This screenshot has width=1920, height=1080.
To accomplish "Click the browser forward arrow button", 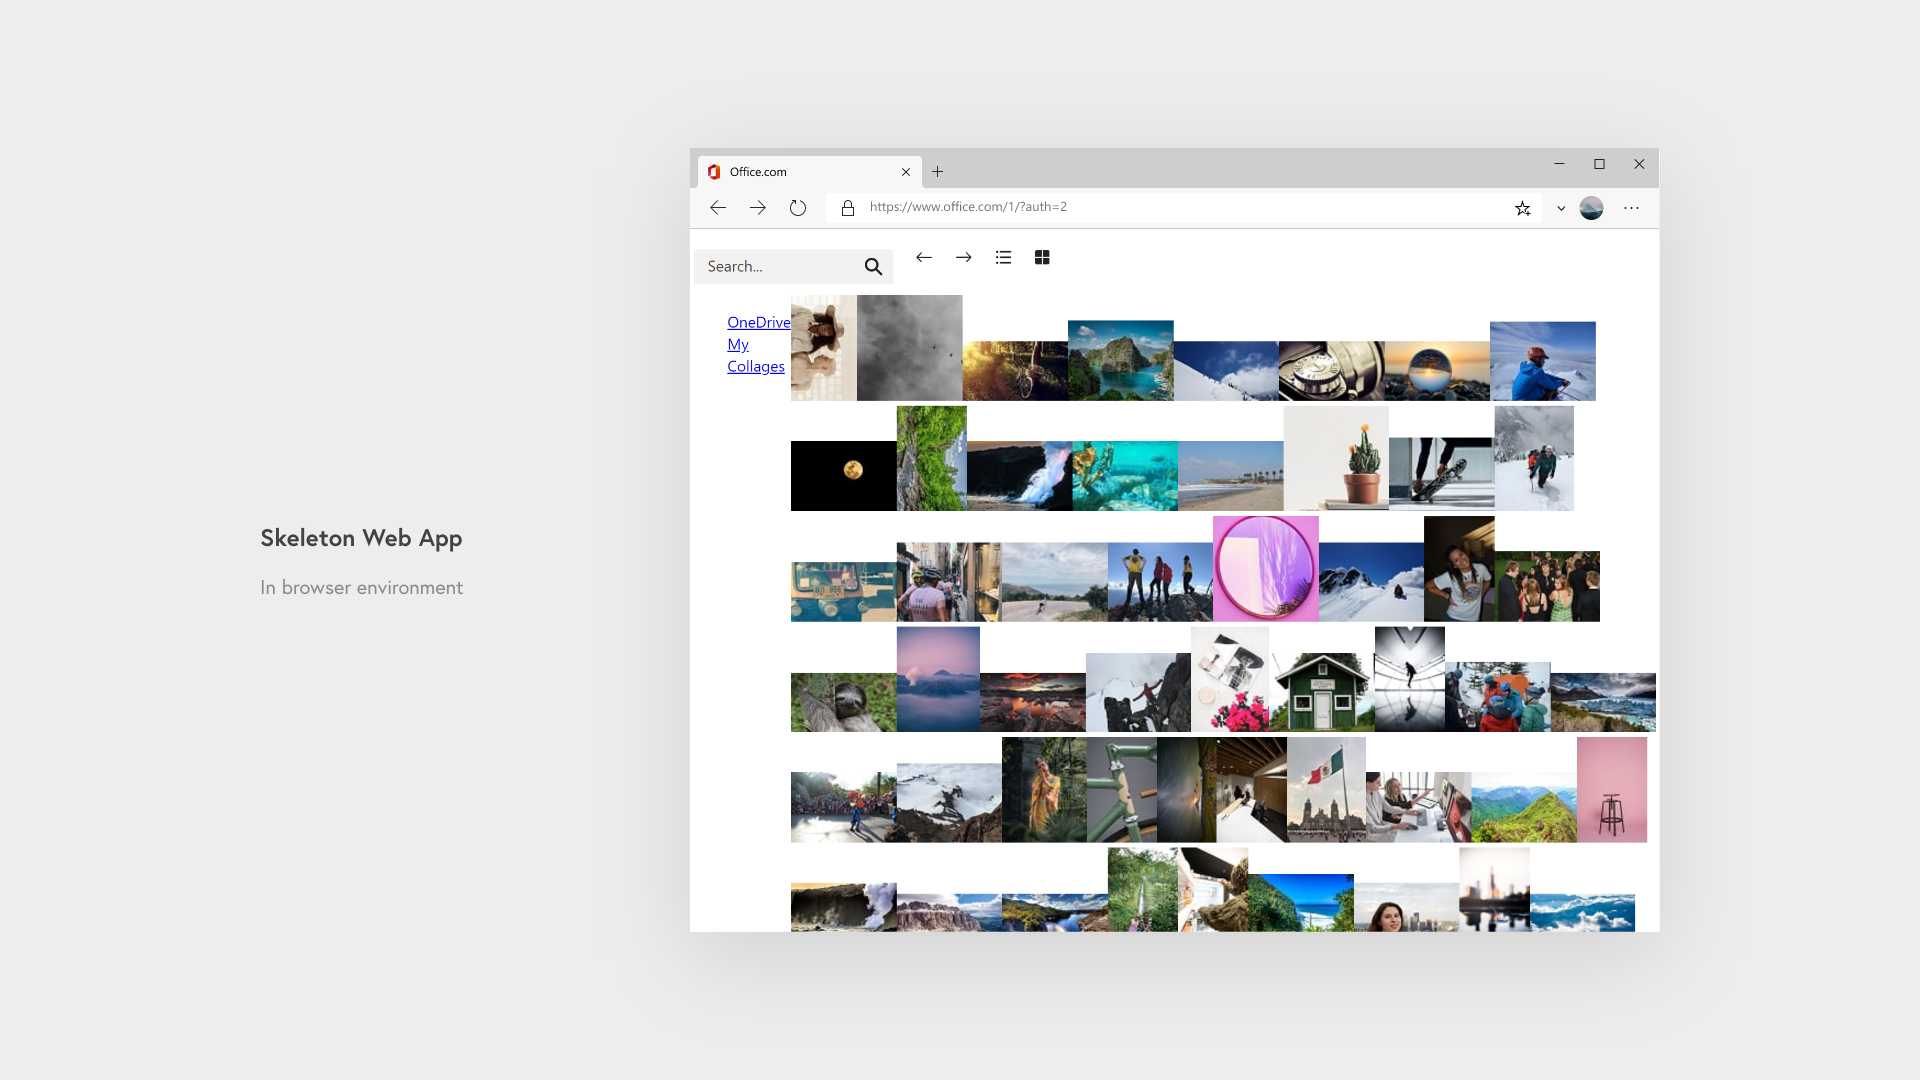I will [758, 208].
